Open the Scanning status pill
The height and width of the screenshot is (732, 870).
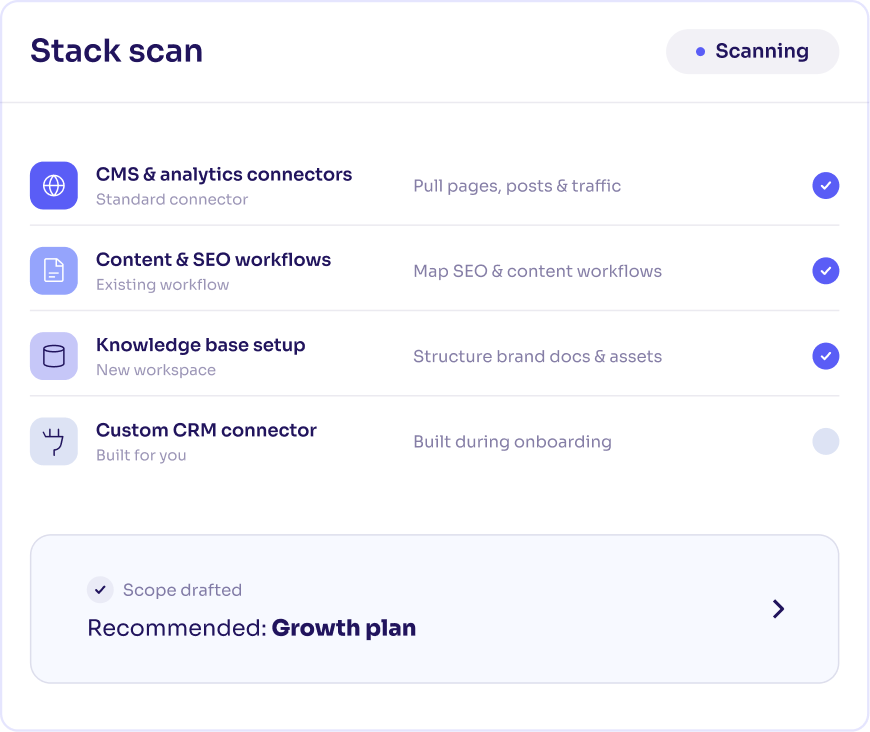pos(752,52)
